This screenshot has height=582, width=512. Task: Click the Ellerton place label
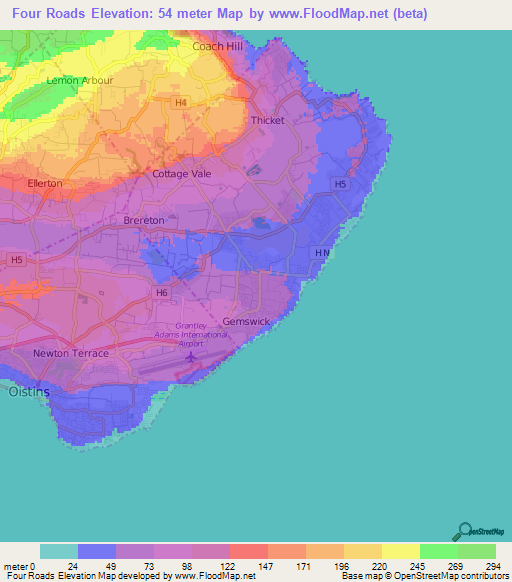point(45,183)
